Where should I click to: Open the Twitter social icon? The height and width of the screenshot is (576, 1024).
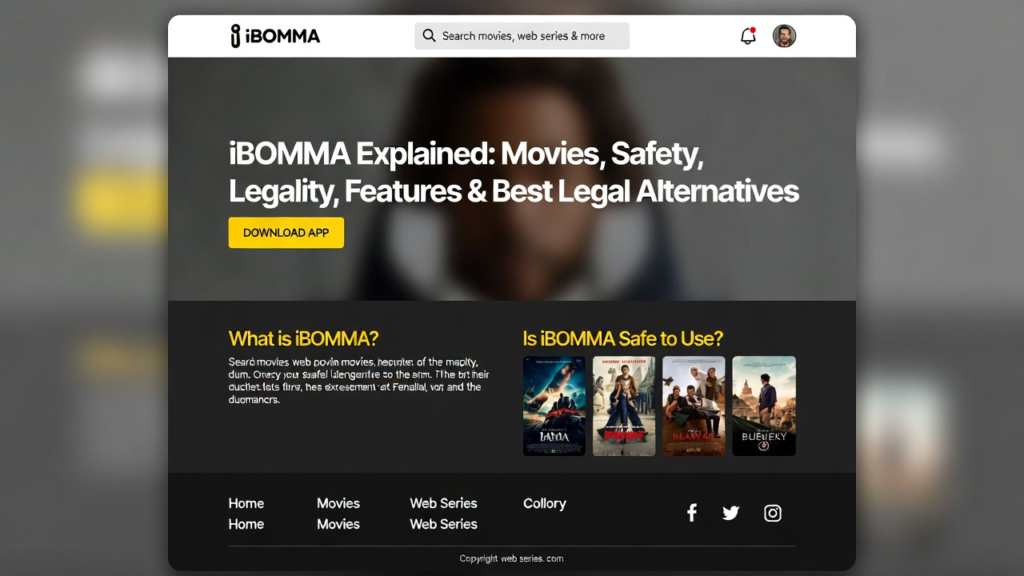(731, 513)
